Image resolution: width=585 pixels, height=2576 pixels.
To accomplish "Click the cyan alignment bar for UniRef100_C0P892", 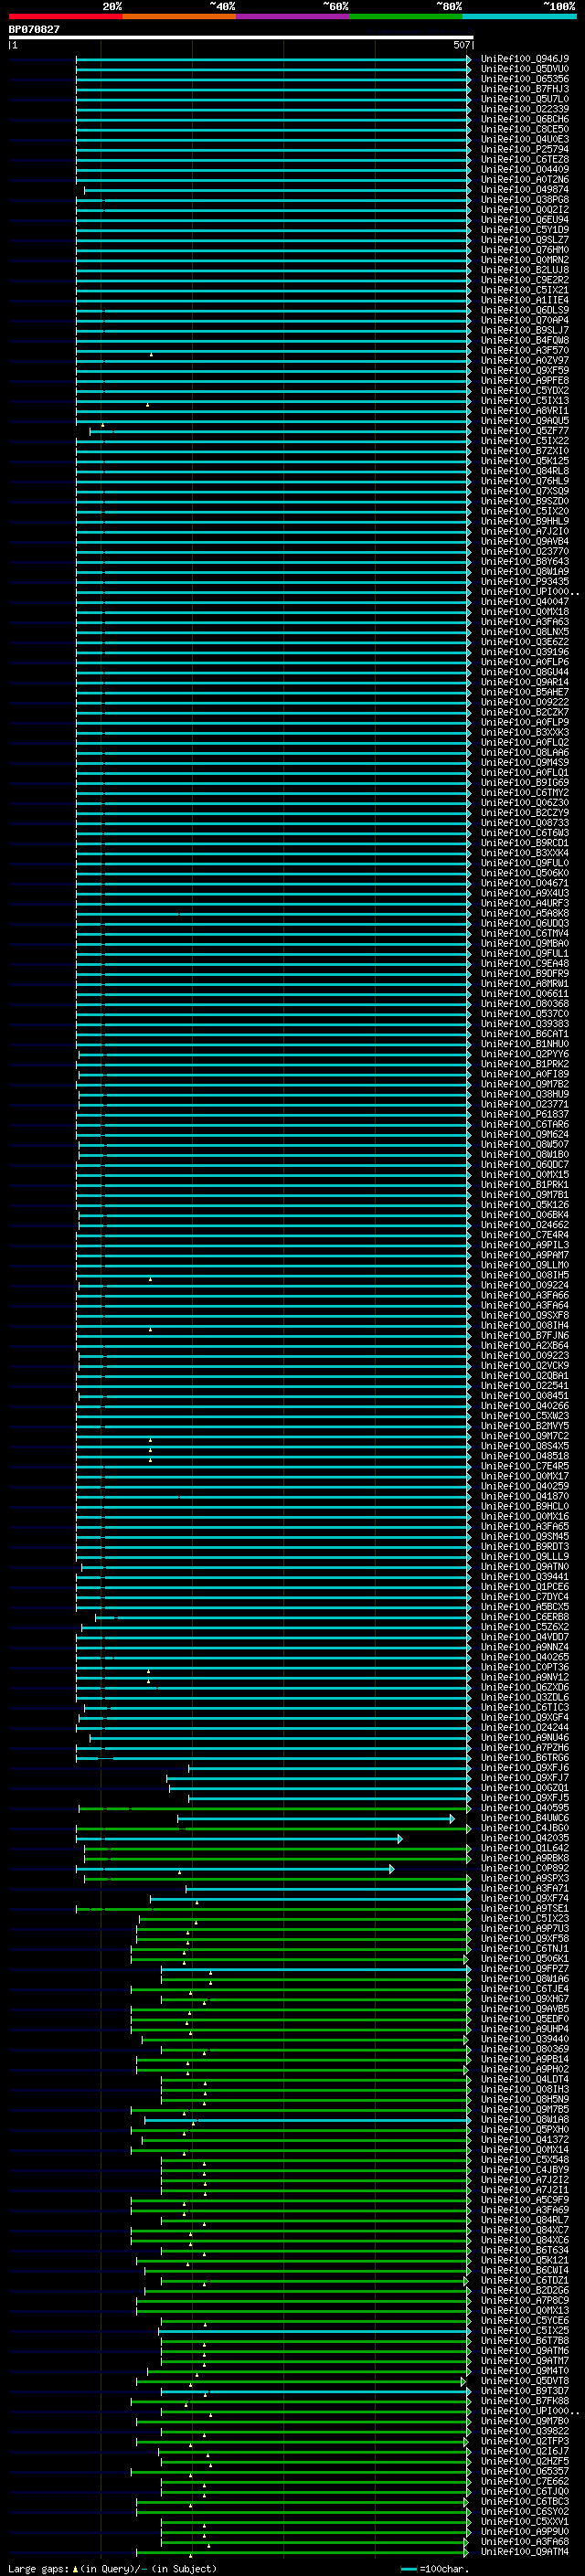I will coord(235,1868).
